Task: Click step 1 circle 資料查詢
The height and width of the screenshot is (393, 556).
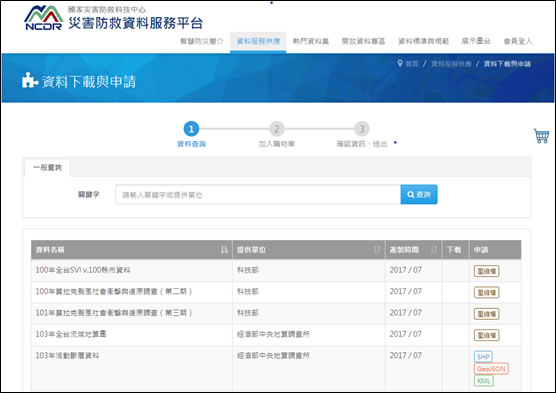Action: click(191, 129)
